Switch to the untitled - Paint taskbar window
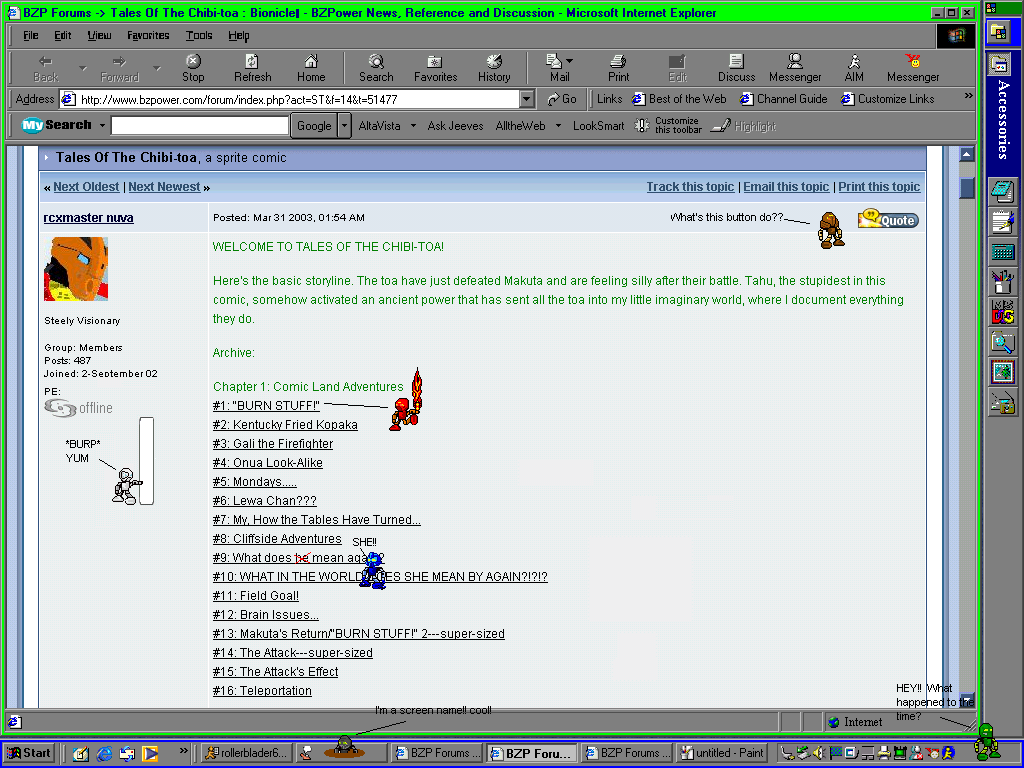Image resolution: width=1024 pixels, height=768 pixels. tap(722, 753)
